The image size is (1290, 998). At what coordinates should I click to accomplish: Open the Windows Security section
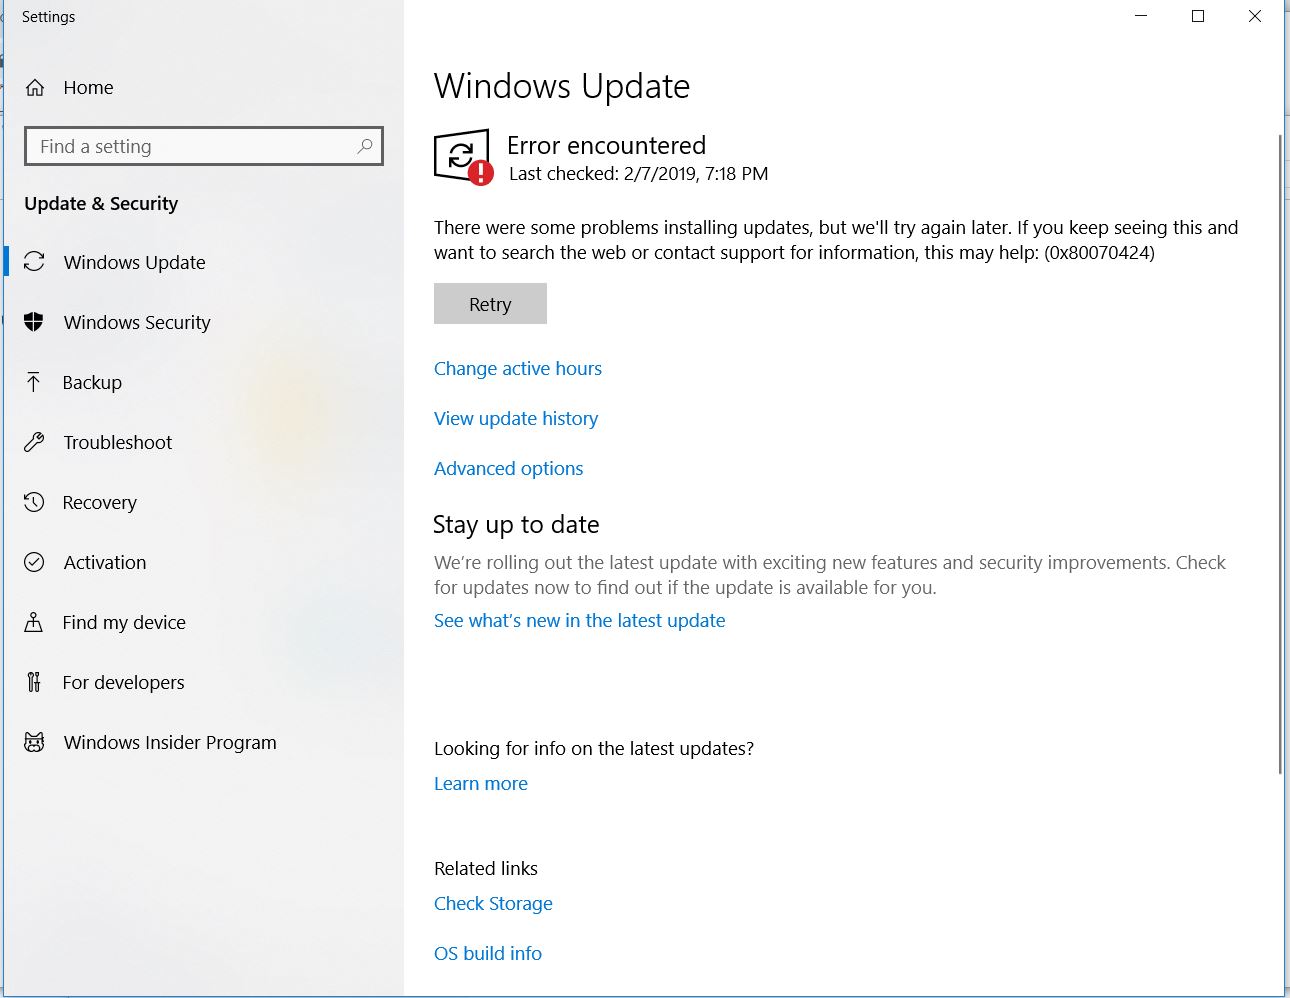coord(204,322)
